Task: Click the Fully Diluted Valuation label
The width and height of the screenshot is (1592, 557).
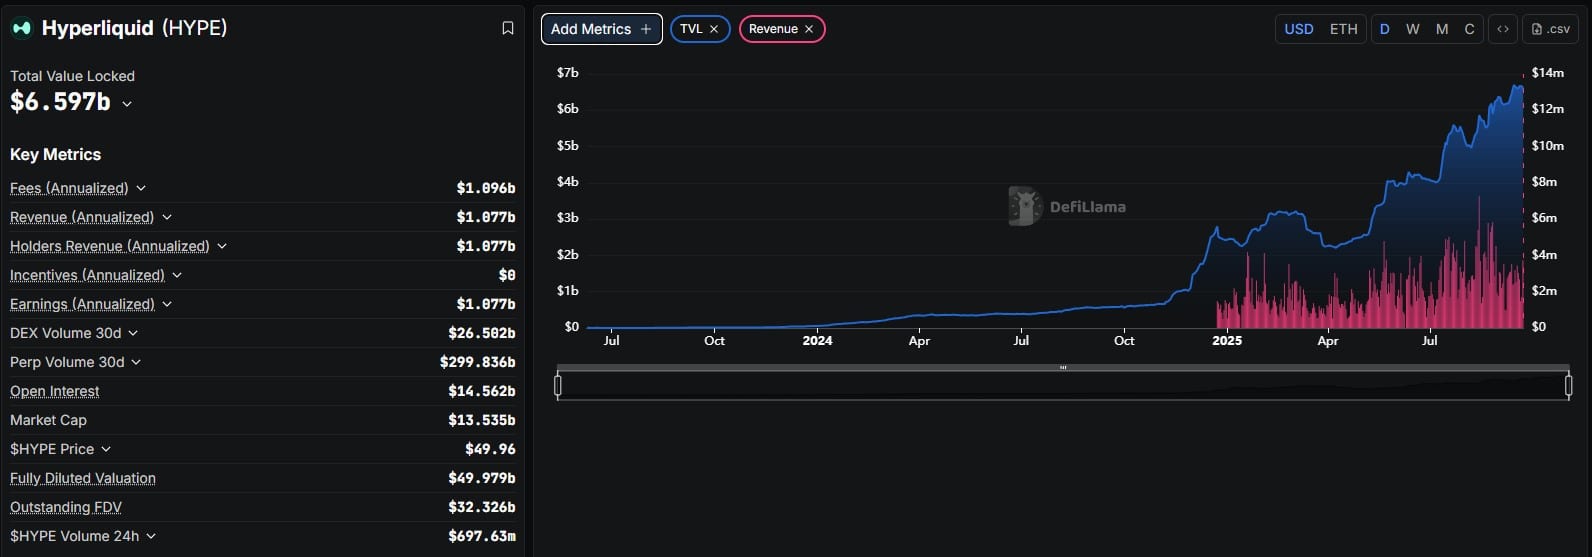Action: click(83, 478)
